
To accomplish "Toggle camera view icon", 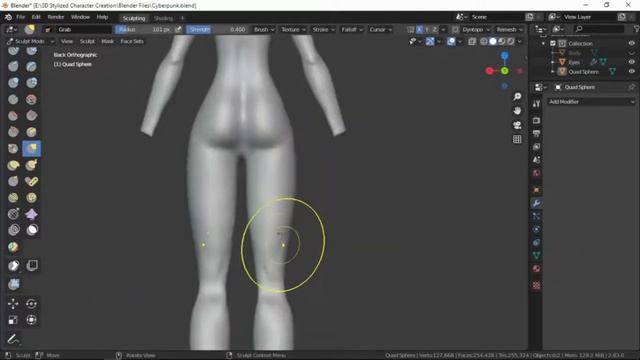I will click(x=517, y=125).
